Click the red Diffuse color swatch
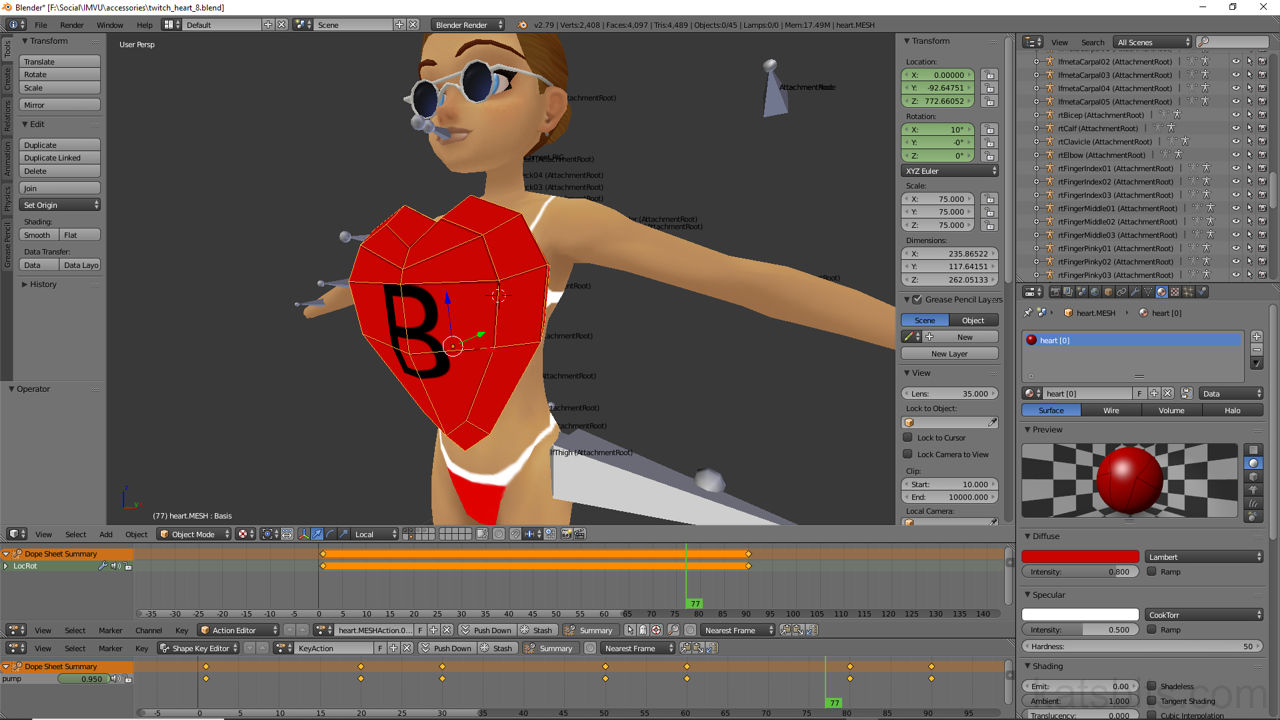 (1080, 557)
